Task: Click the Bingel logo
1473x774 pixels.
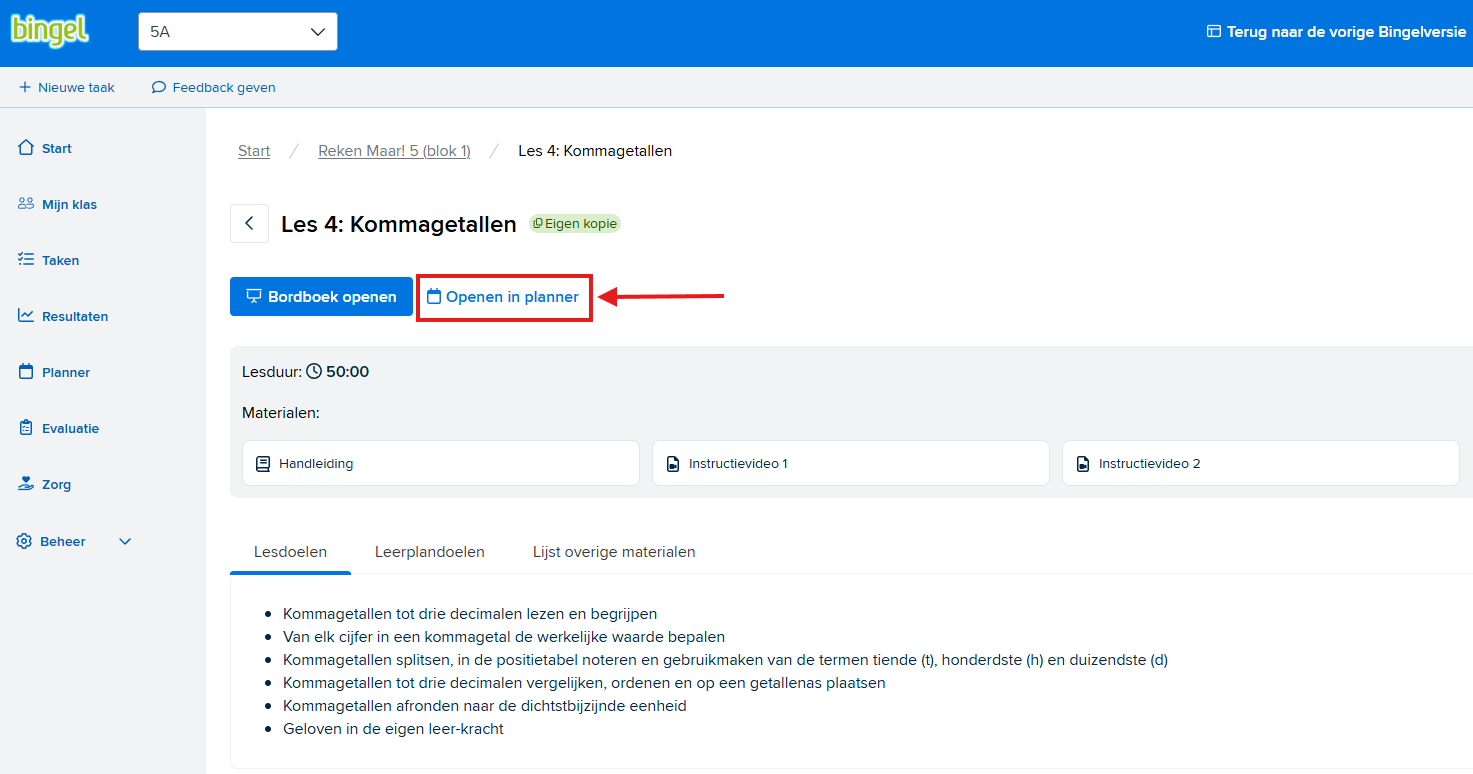Action: pos(50,31)
